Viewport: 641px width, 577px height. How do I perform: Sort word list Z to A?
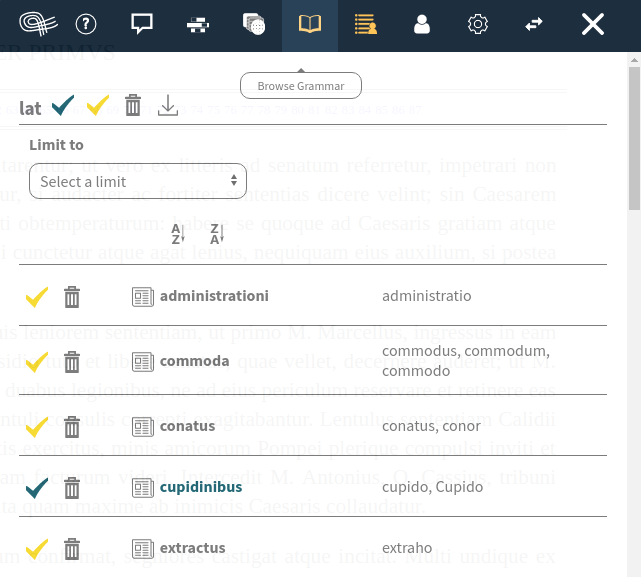click(x=216, y=235)
